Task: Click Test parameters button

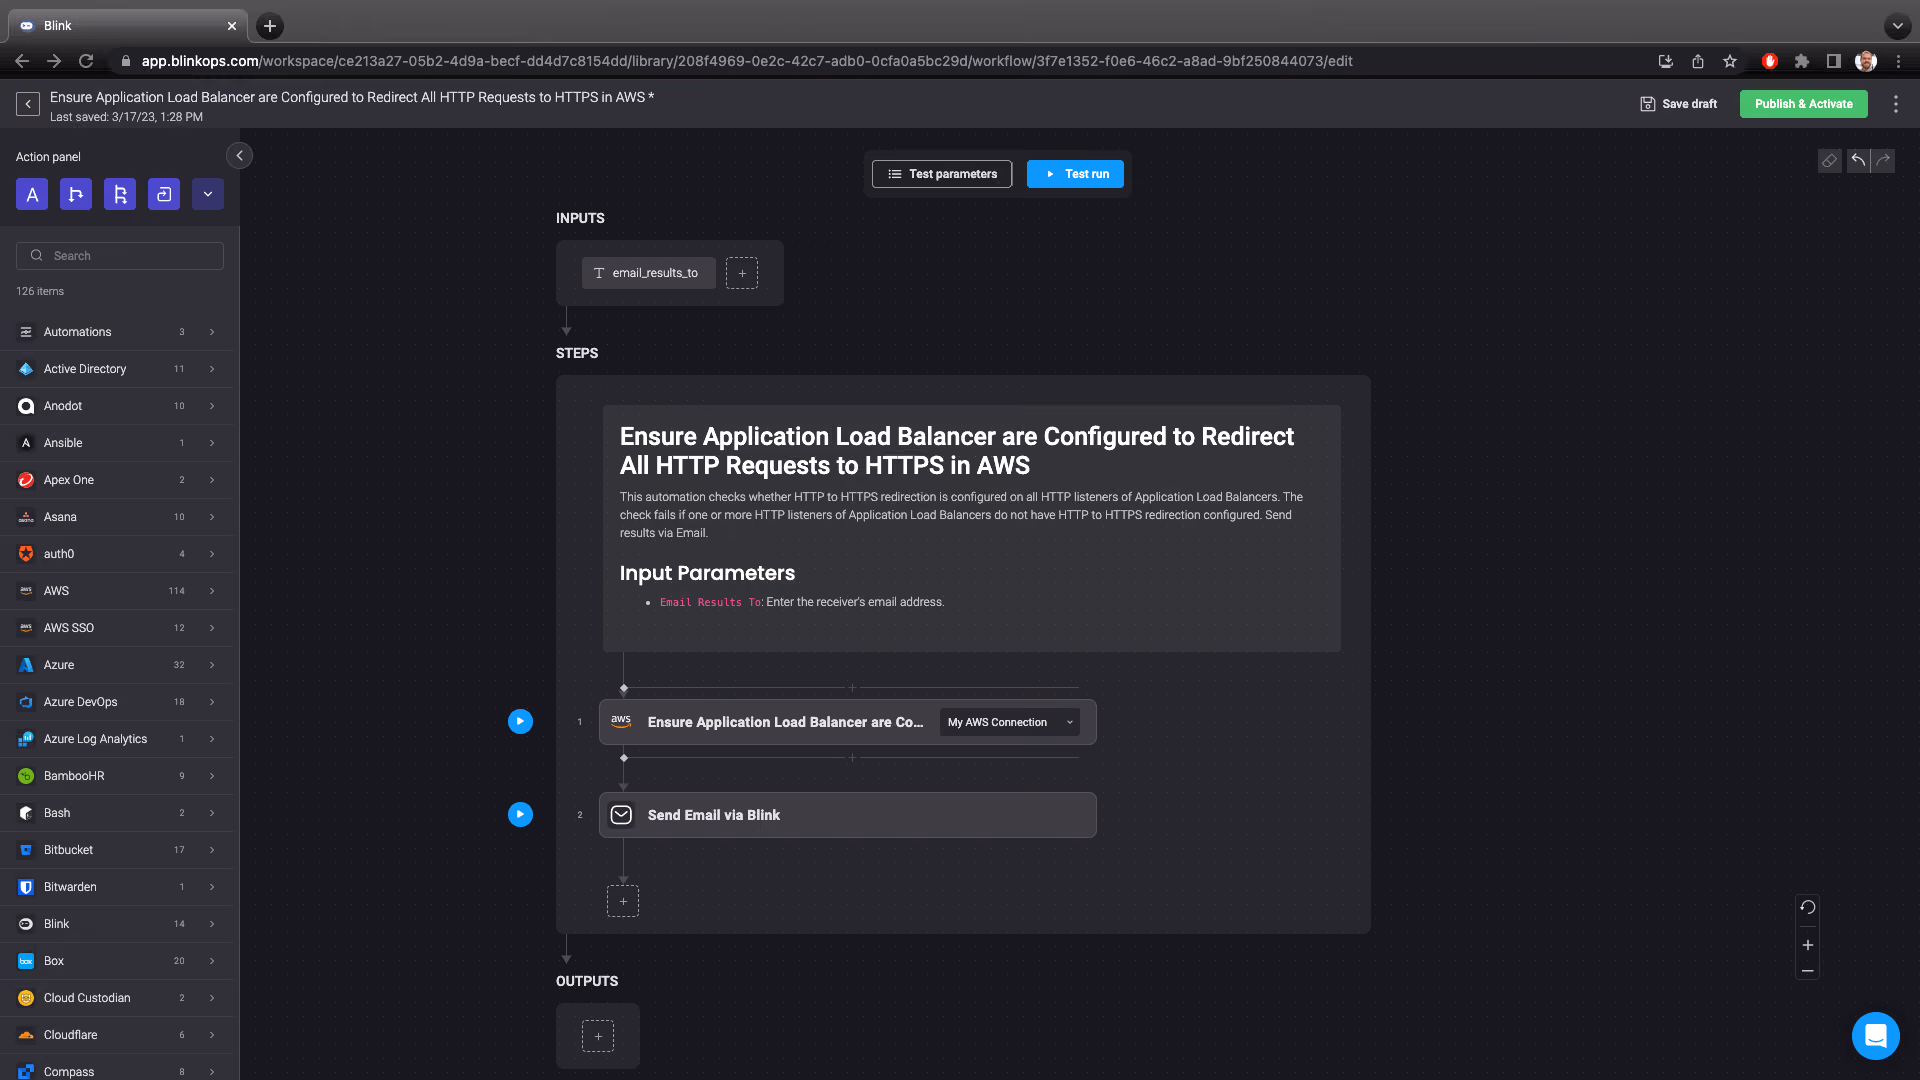Action: pos(942,174)
